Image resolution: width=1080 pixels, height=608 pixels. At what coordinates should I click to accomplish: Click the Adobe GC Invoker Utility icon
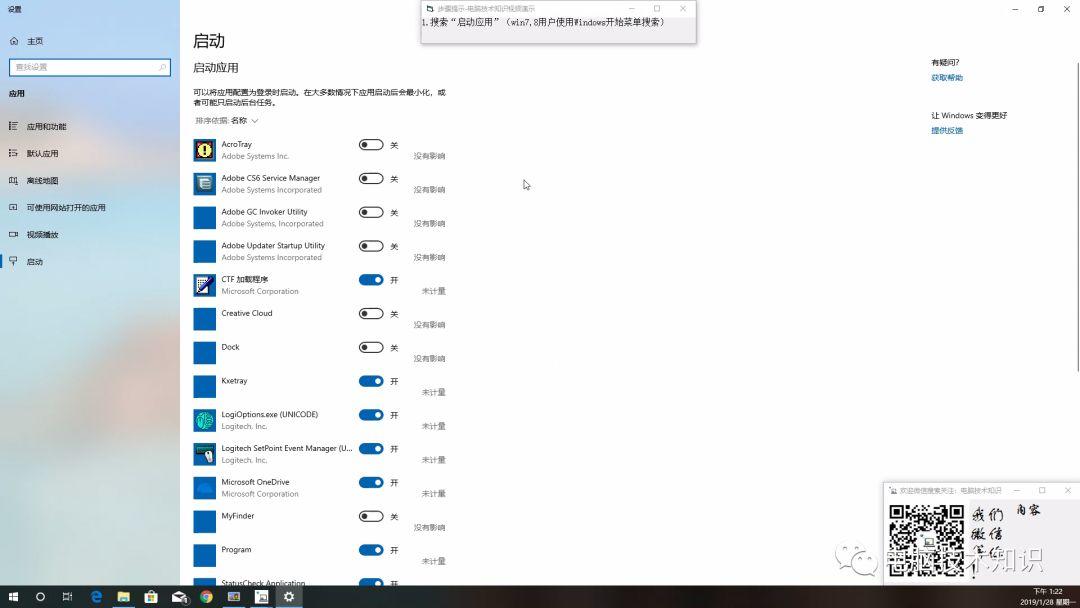coord(205,217)
